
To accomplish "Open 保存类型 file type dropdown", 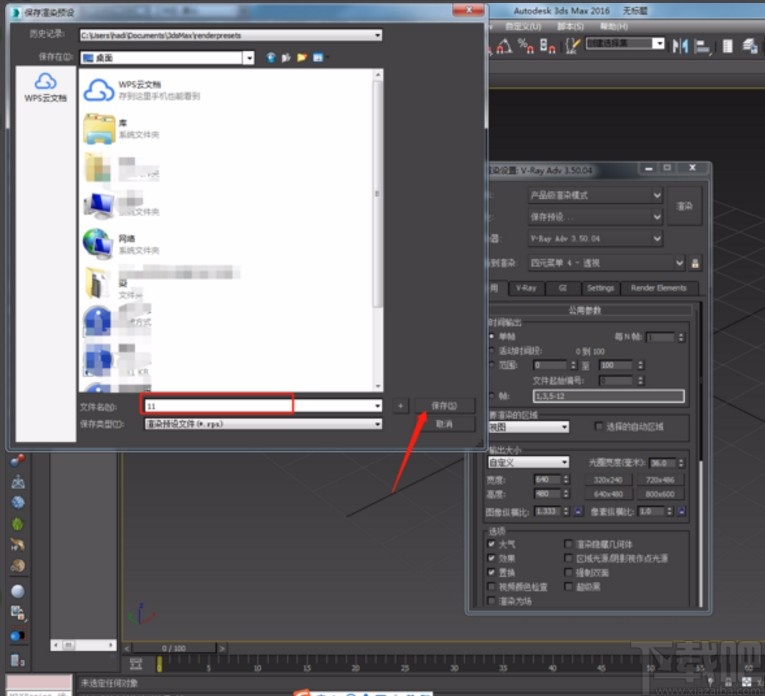I will tap(378, 424).
